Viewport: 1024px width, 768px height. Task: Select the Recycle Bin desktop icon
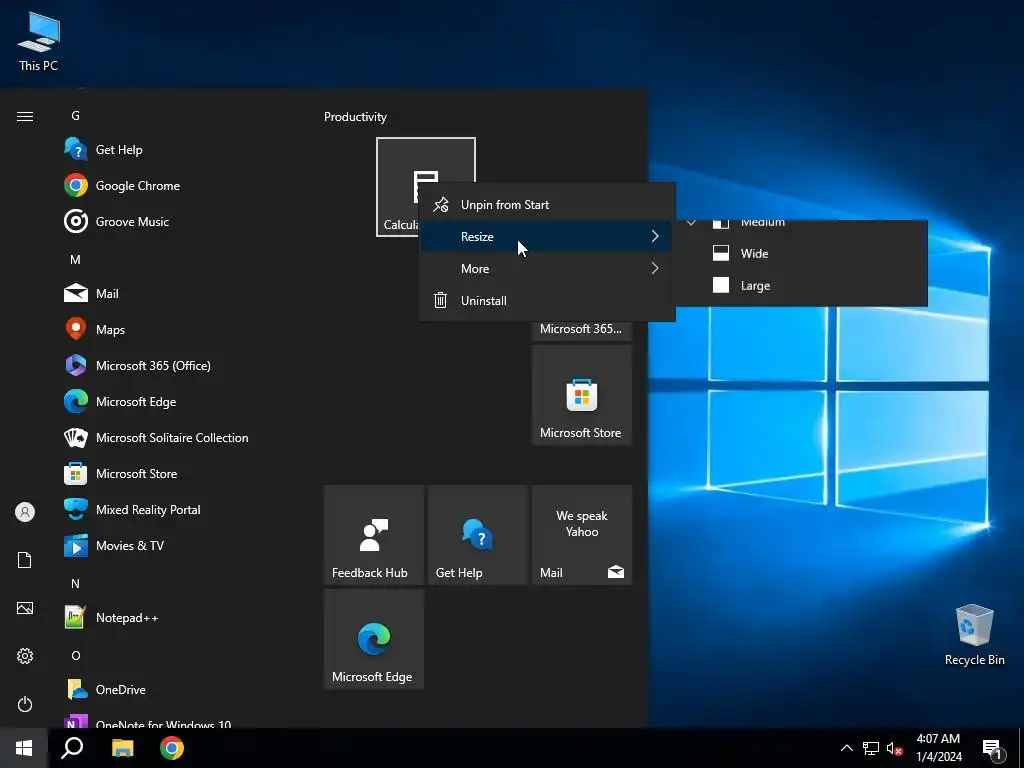point(974,635)
